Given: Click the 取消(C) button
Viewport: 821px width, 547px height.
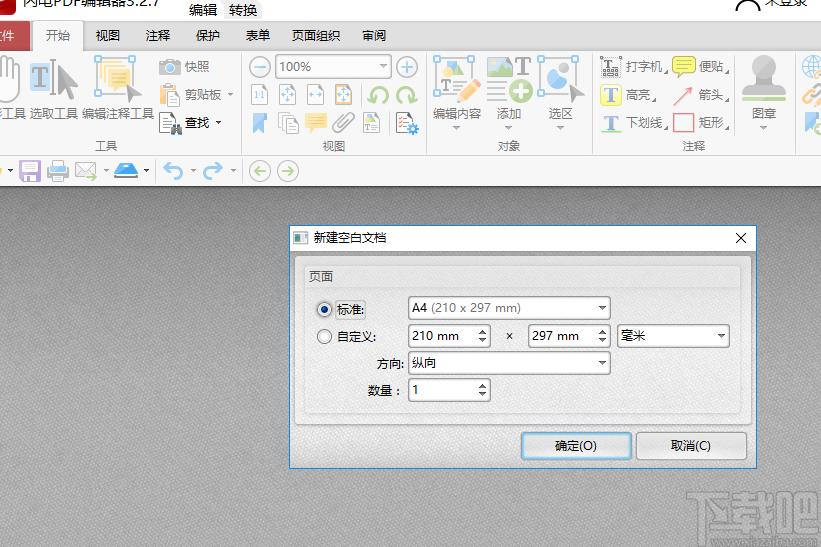Looking at the screenshot, I should click(691, 445).
